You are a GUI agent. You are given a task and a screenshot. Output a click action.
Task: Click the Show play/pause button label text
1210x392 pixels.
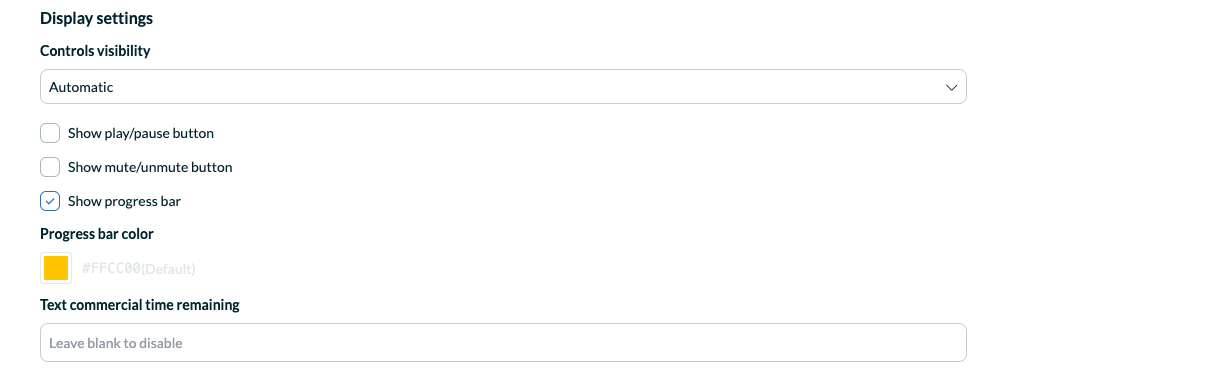click(141, 133)
